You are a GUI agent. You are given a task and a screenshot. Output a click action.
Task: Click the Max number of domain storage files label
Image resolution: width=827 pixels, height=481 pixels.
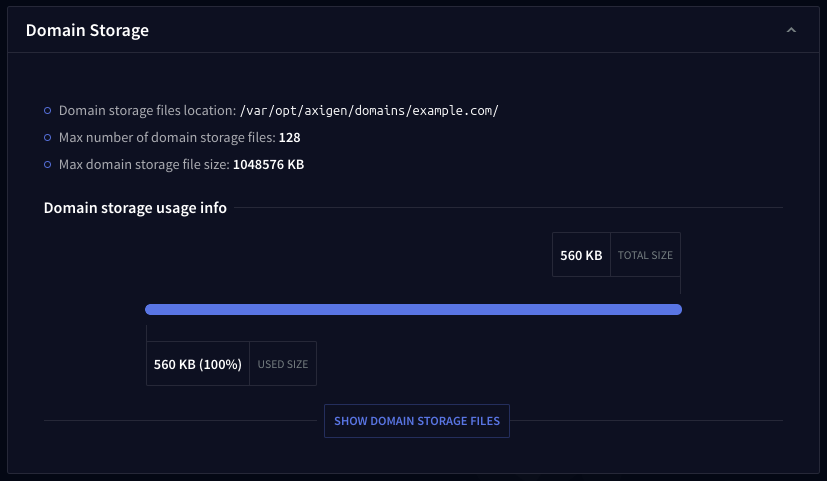(x=167, y=137)
